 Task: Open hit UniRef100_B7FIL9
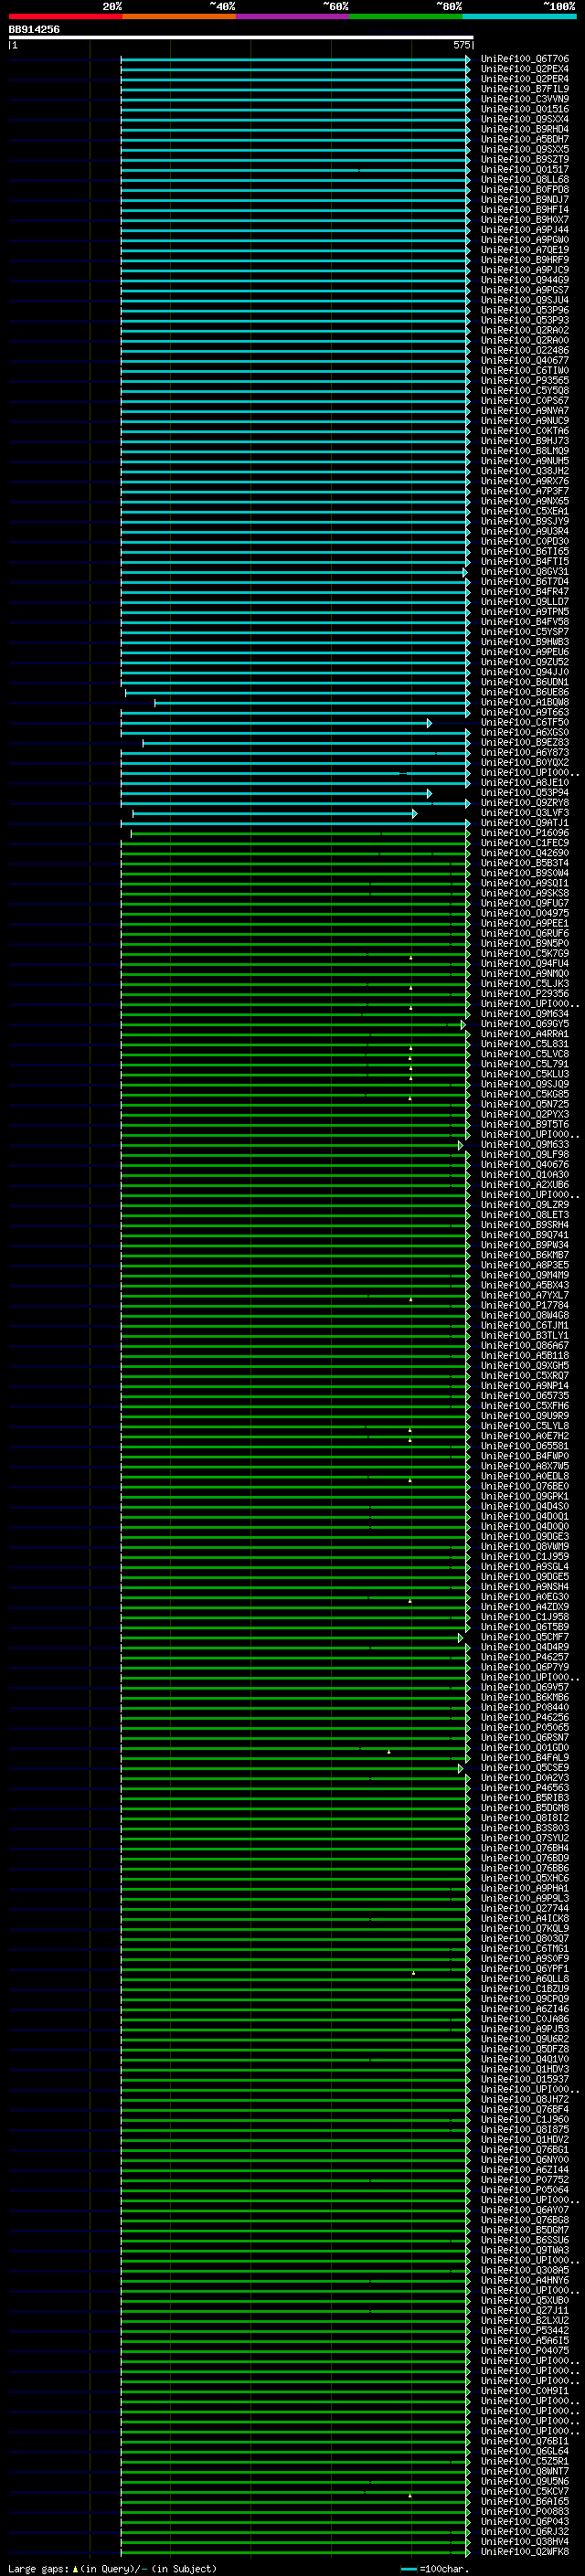coord(525,90)
